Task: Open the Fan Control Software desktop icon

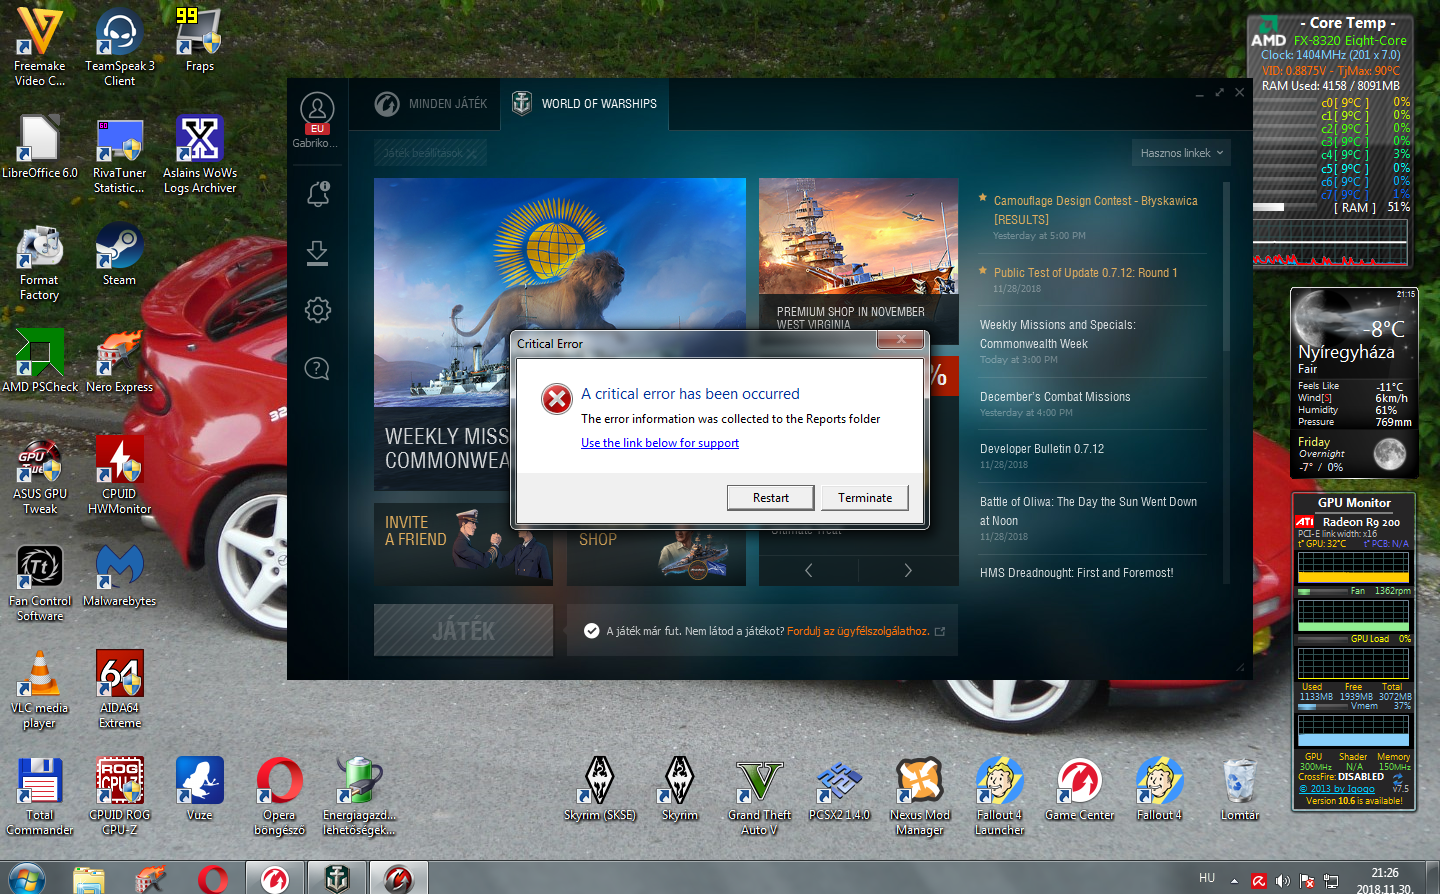Action: (x=40, y=582)
